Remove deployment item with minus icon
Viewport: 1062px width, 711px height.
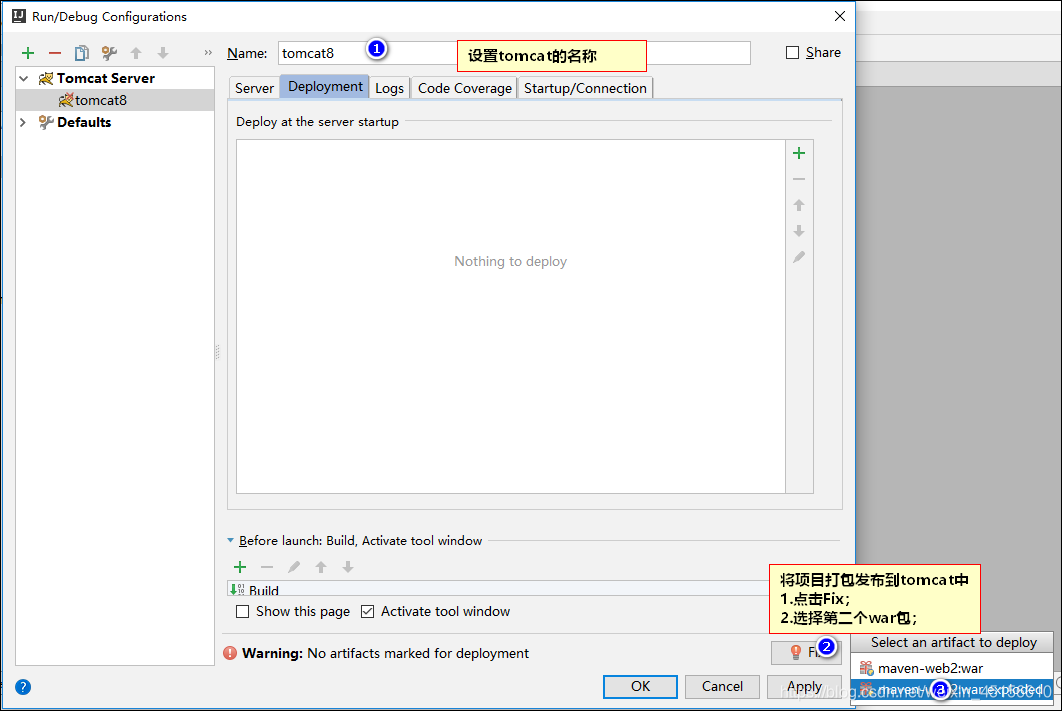799,179
